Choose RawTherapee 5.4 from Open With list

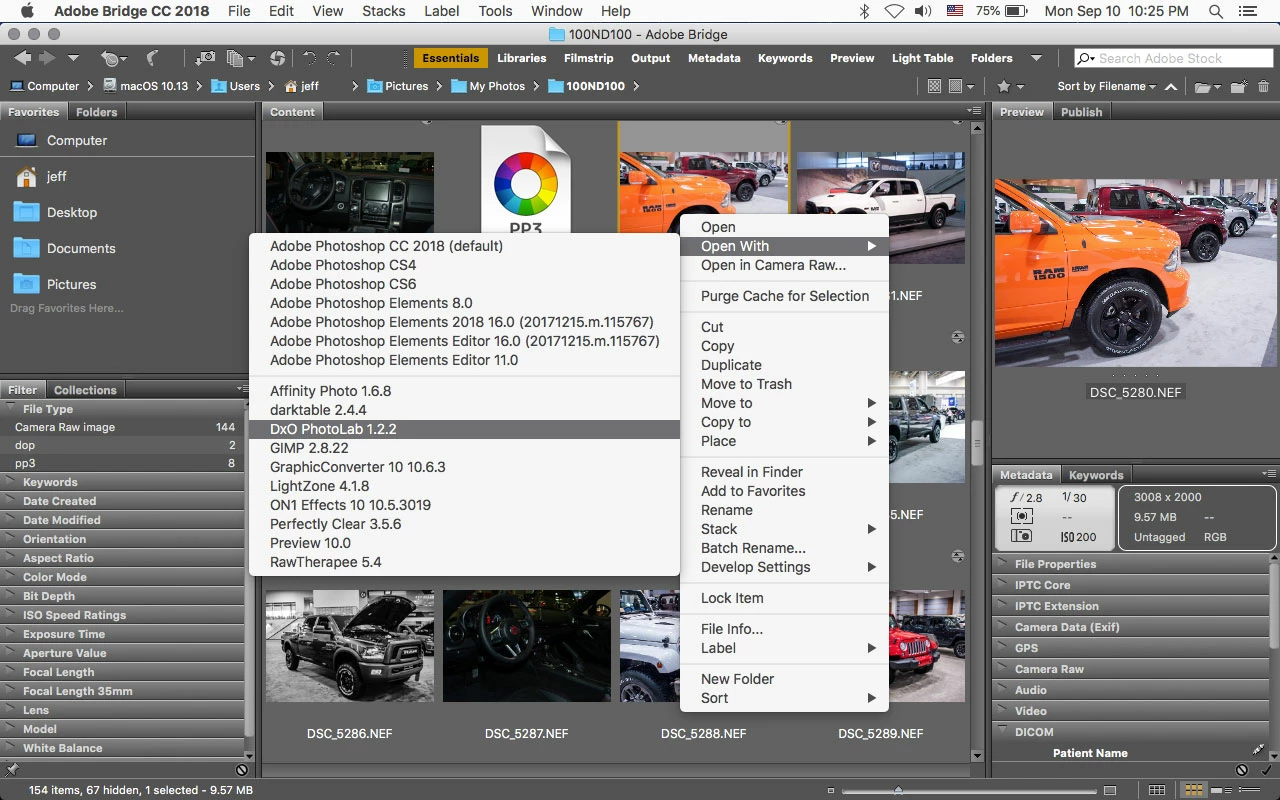464,562
